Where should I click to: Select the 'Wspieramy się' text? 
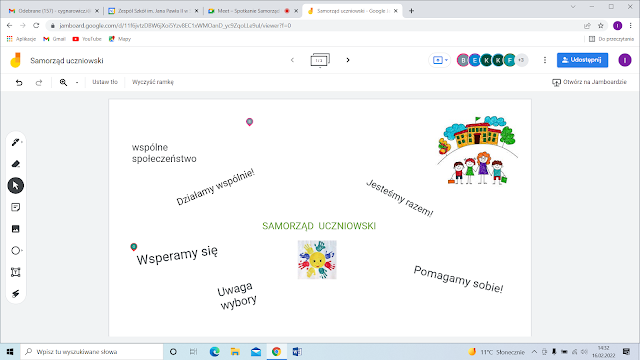coord(177,255)
